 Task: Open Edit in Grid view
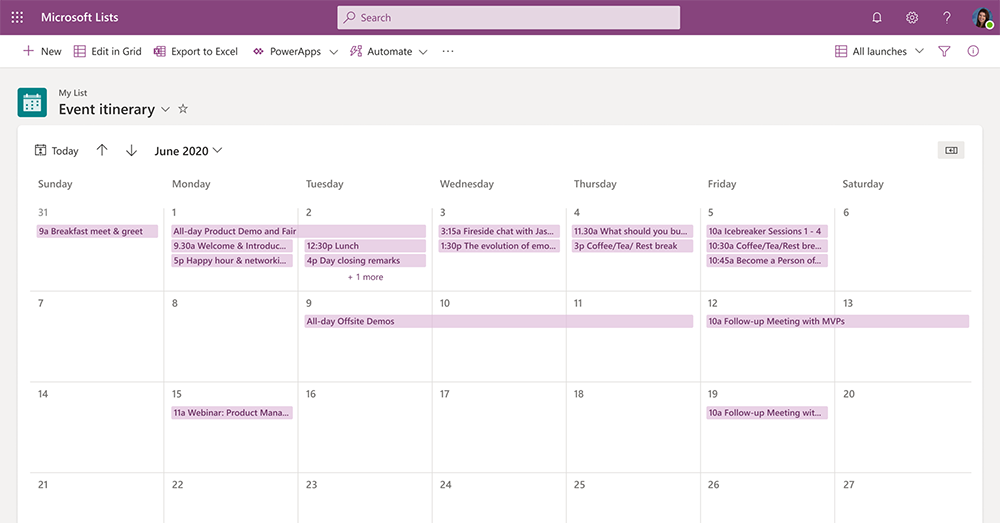107,51
